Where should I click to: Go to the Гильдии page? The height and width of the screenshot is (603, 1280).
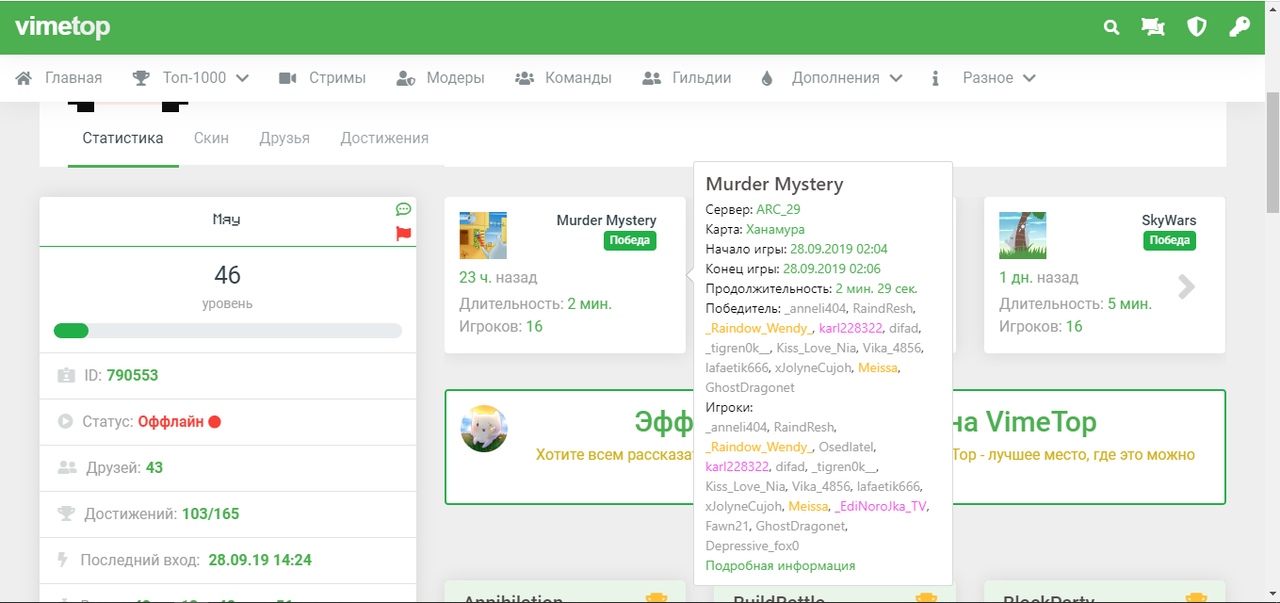(x=687, y=78)
